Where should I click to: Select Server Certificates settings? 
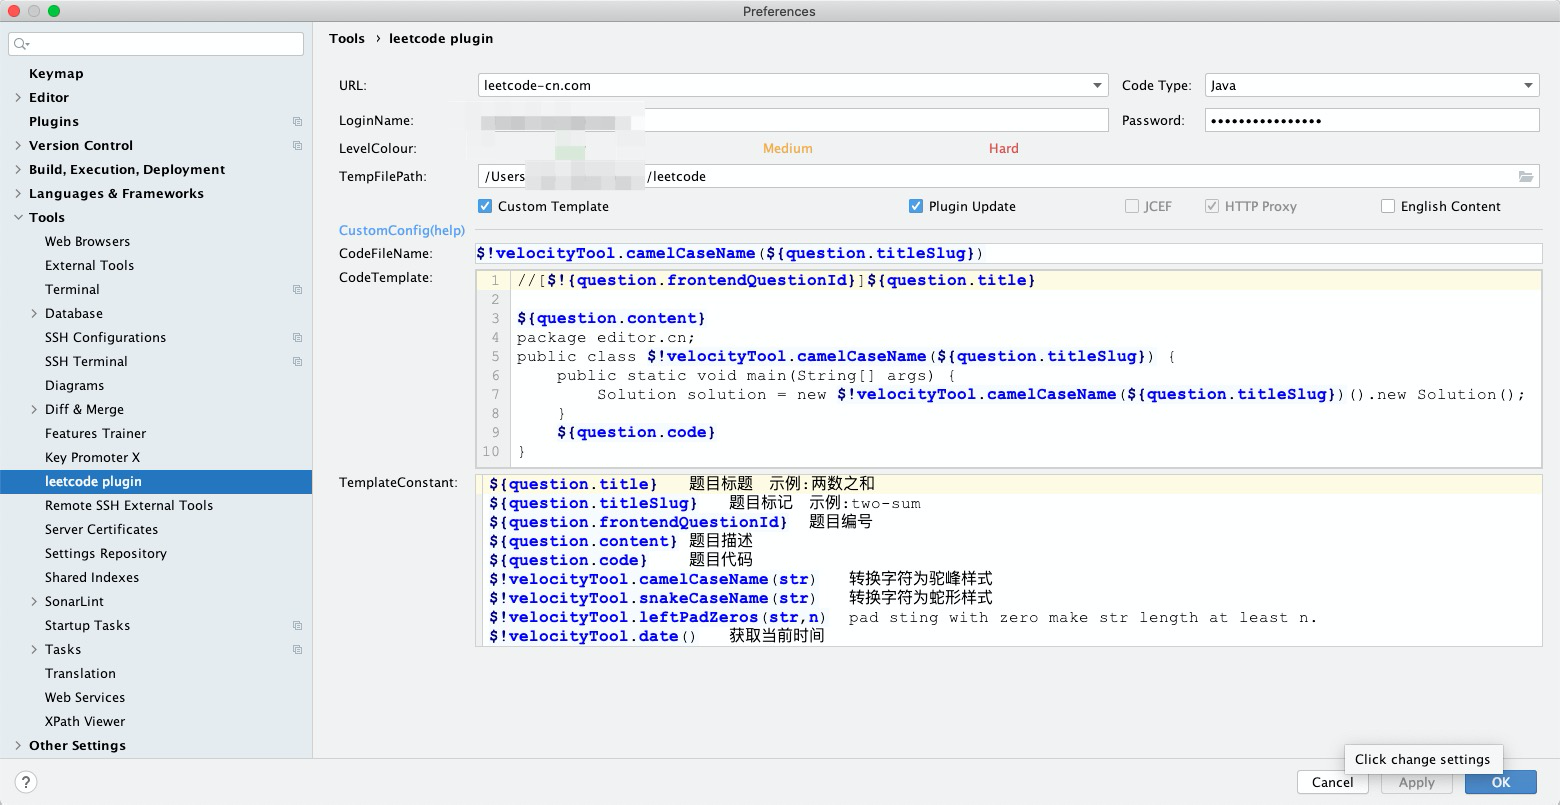click(101, 530)
